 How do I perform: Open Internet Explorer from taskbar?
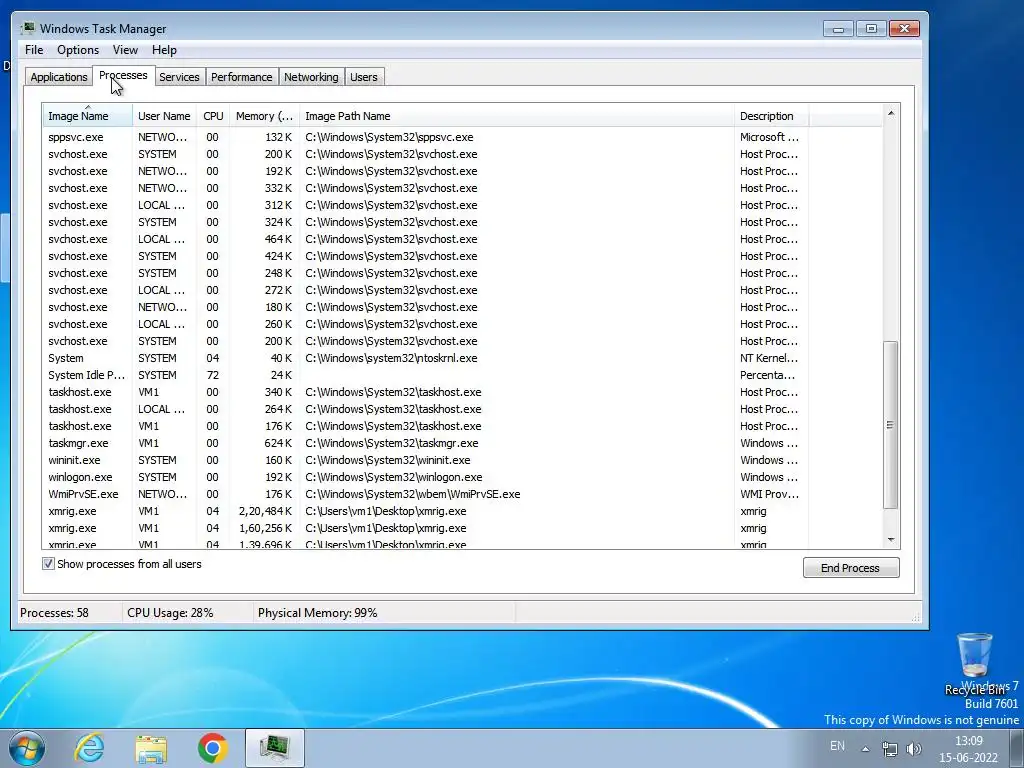[89, 748]
